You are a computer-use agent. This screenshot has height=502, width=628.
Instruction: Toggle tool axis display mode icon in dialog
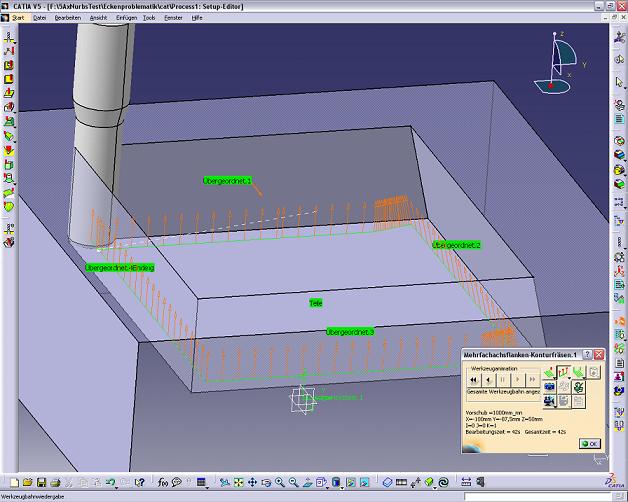564,372
